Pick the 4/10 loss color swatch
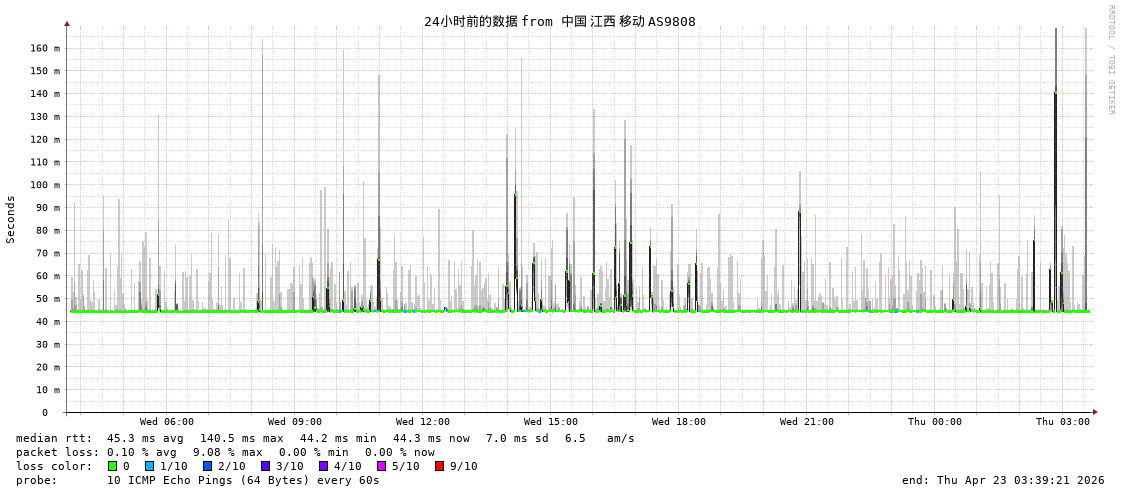1121x494 pixels. pyautogui.click(x=323, y=466)
